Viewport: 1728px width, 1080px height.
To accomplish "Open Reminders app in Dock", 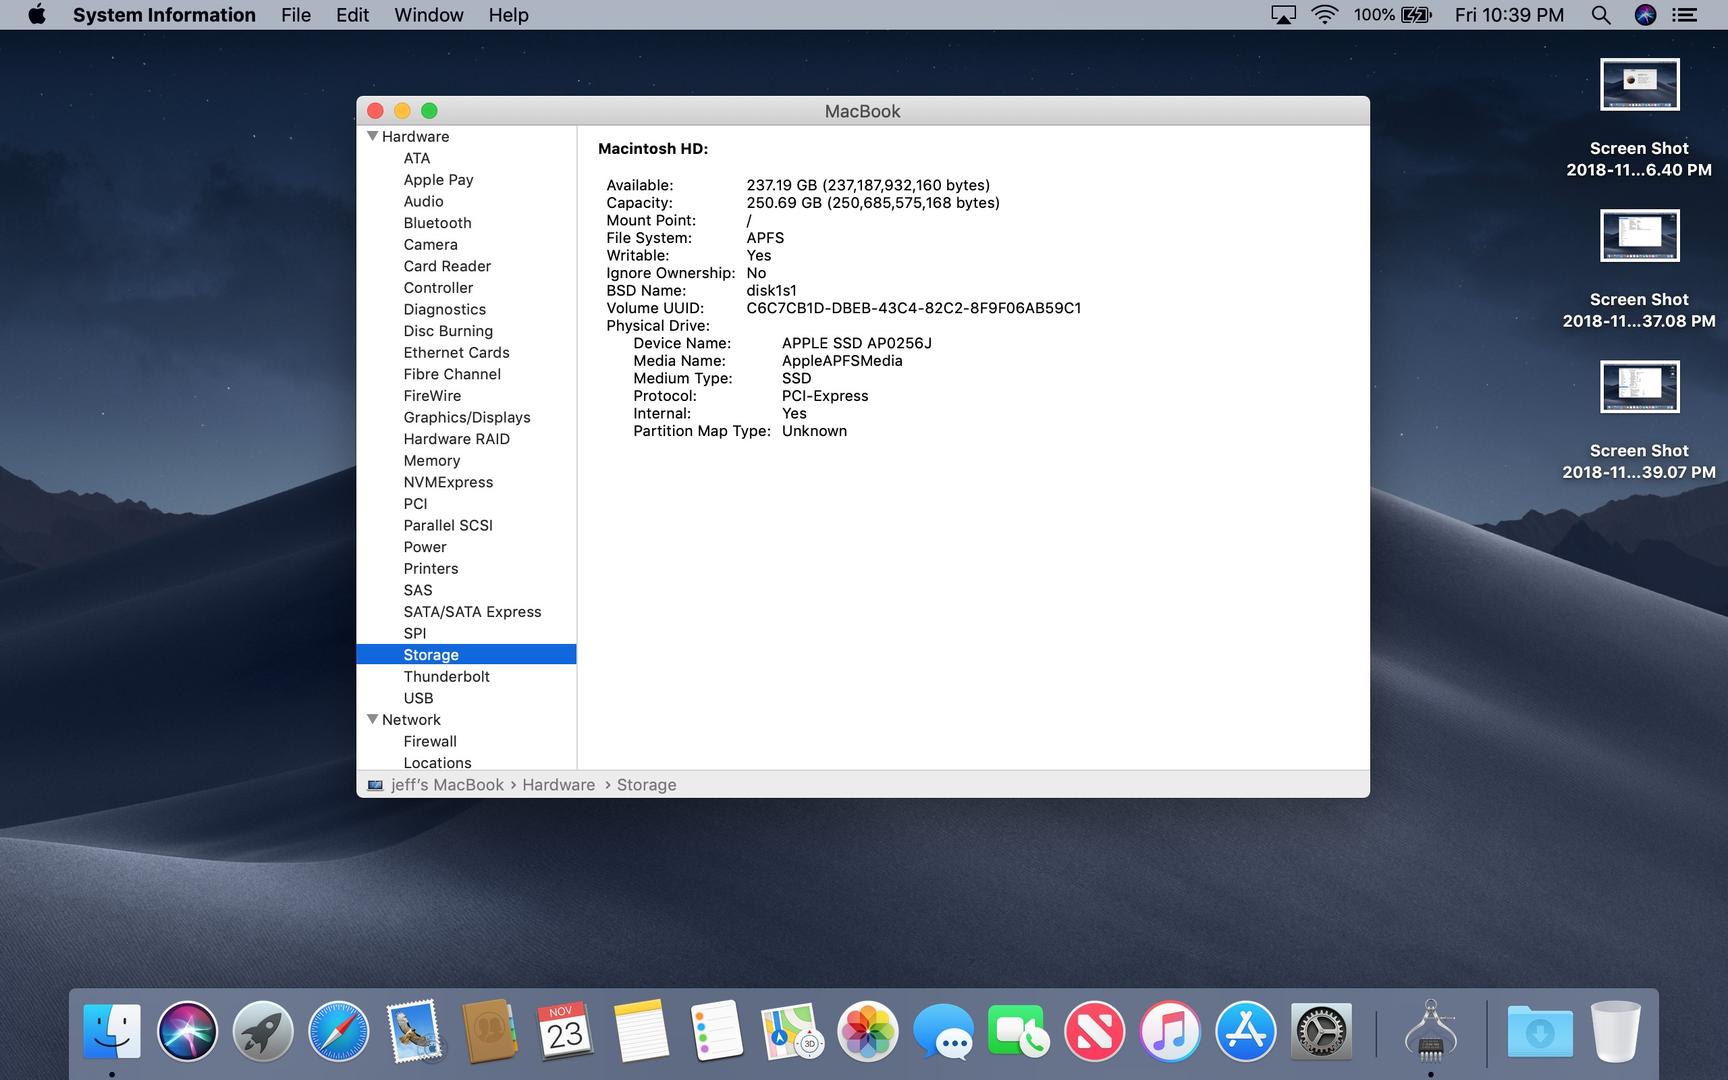I will point(716,1030).
